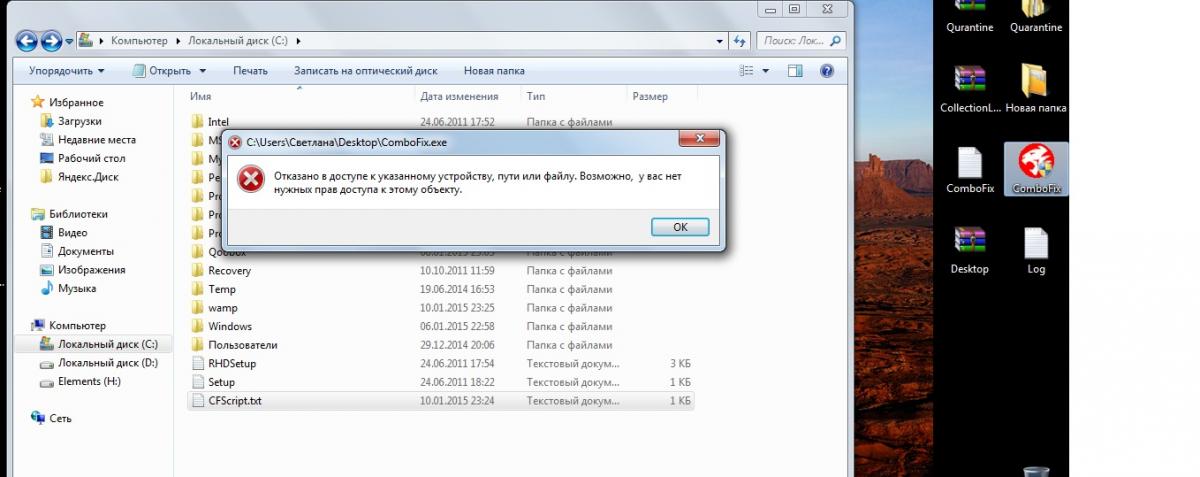Select the Новая папка desktop folder icon
Image resolution: width=1200 pixels, height=477 pixels.
pyautogui.click(x=1035, y=90)
